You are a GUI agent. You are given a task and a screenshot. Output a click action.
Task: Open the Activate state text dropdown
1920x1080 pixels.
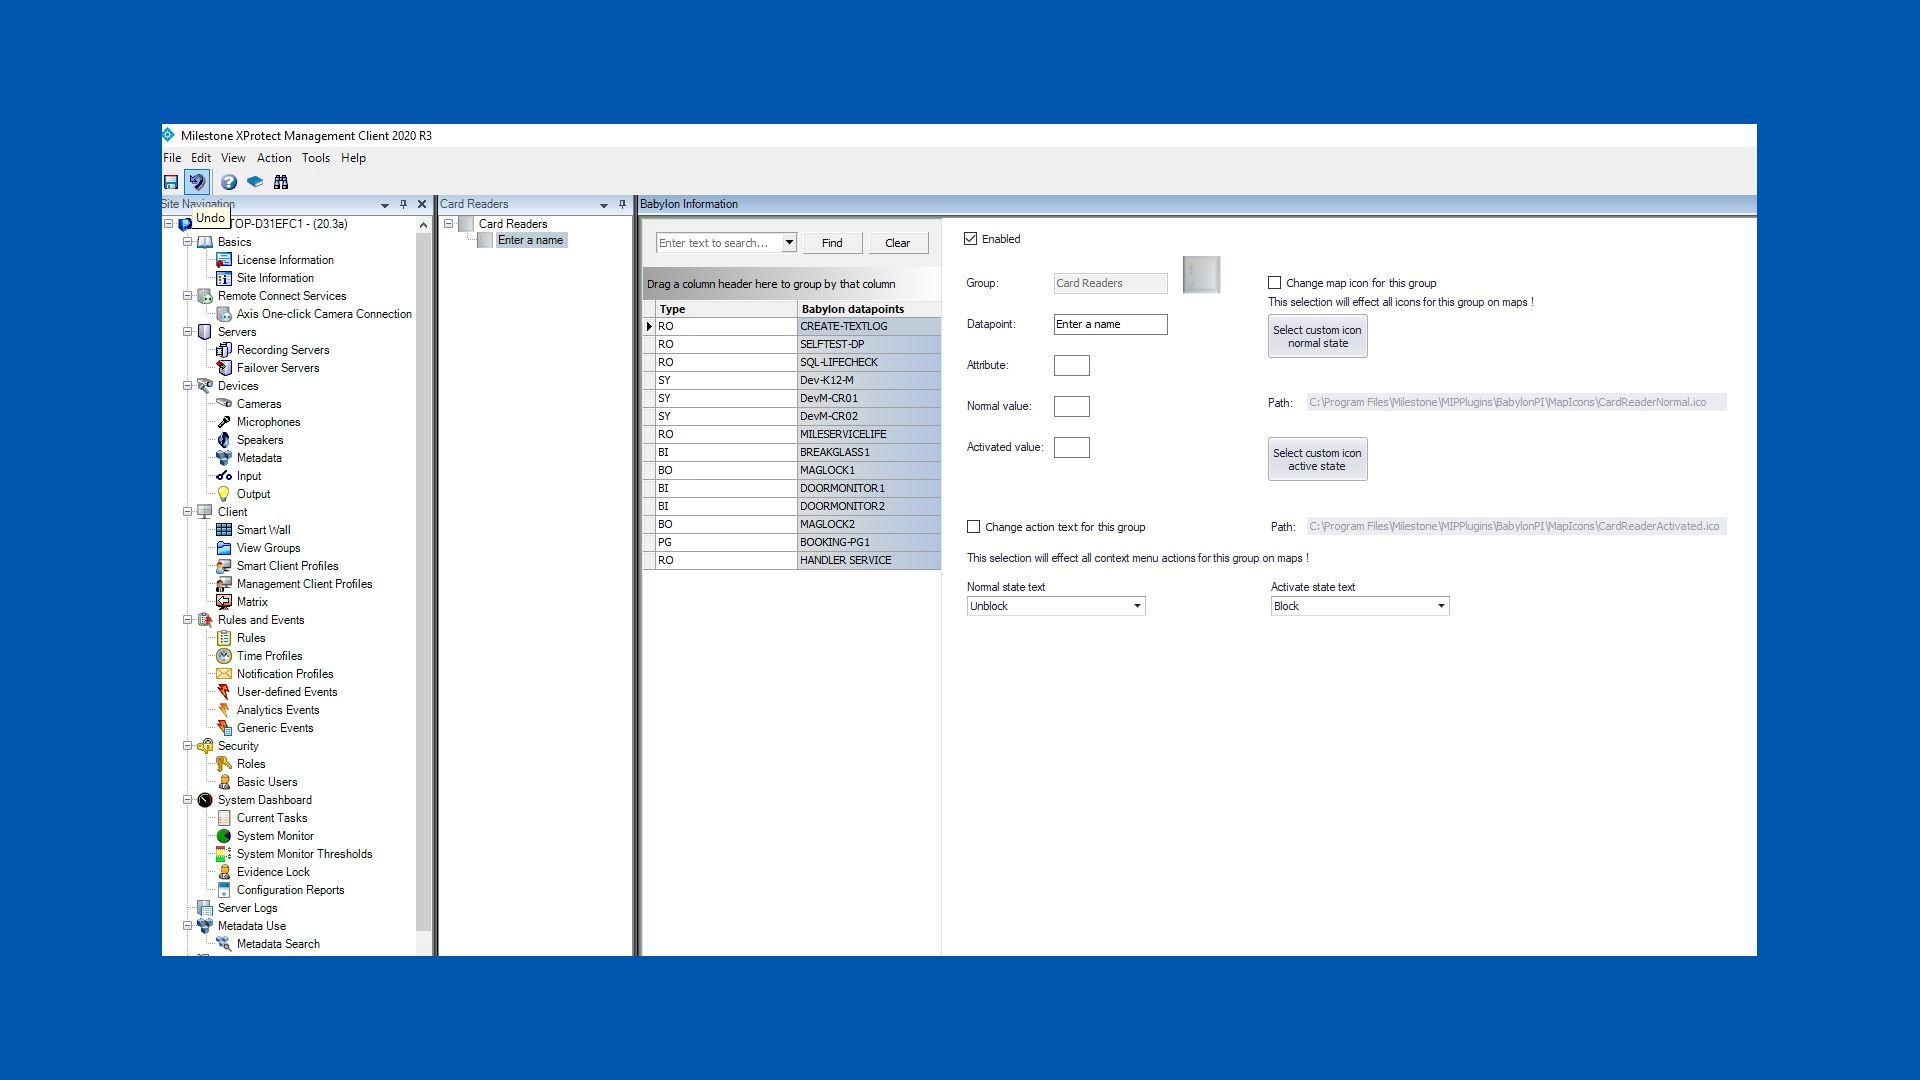[1441, 606]
